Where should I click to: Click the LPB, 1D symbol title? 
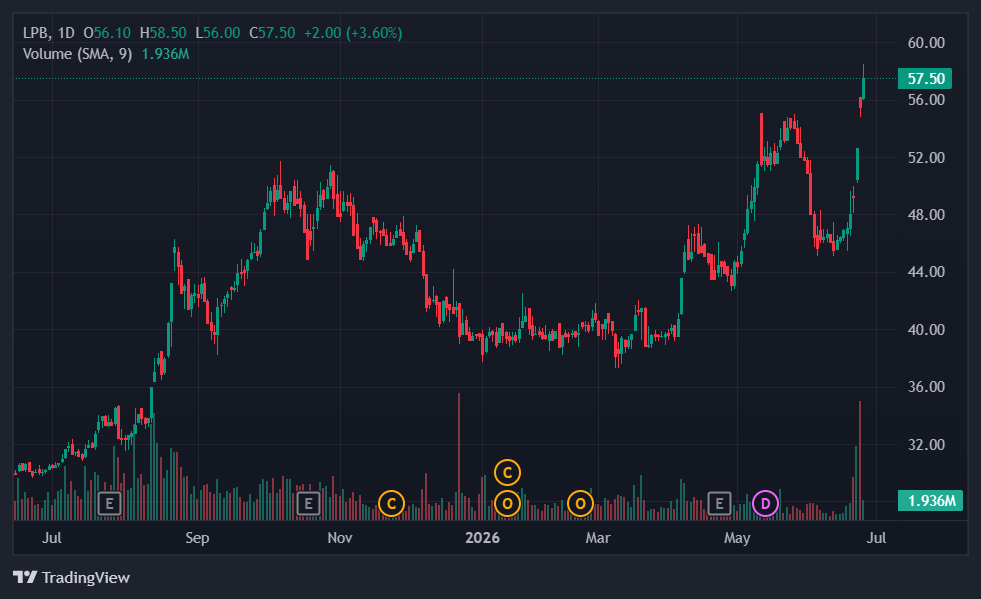click(x=48, y=33)
